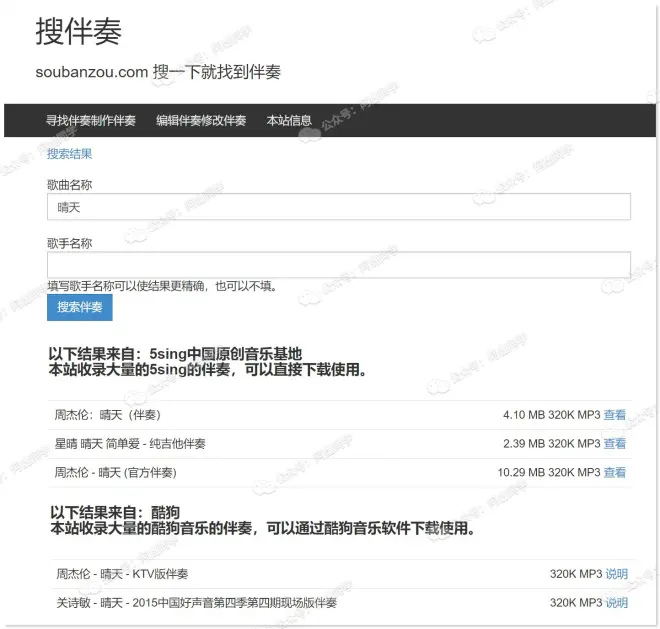Screen dimensions: 660x629
Task: Click 查看 for 星晴 晴天 简单爱 纯吉他伴奏
Action: point(615,444)
